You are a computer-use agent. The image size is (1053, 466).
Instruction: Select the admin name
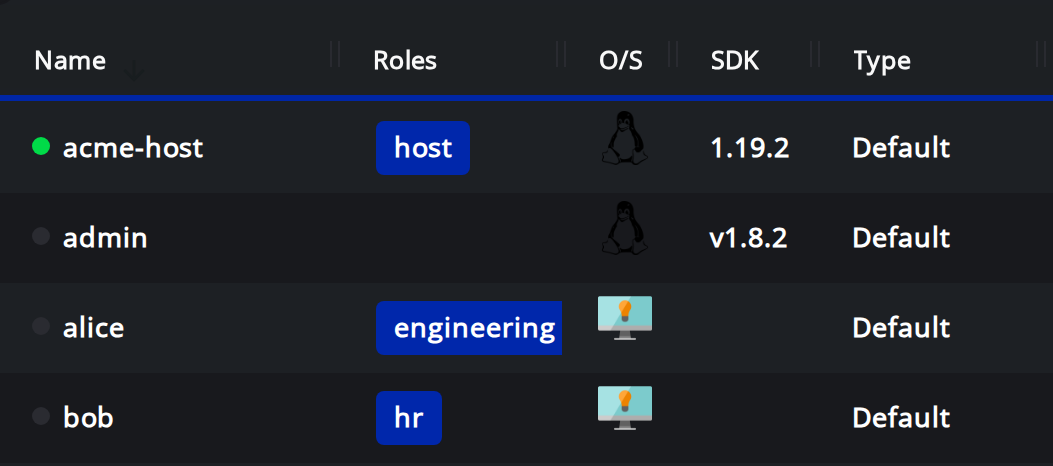pyautogui.click(x=105, y=238)
